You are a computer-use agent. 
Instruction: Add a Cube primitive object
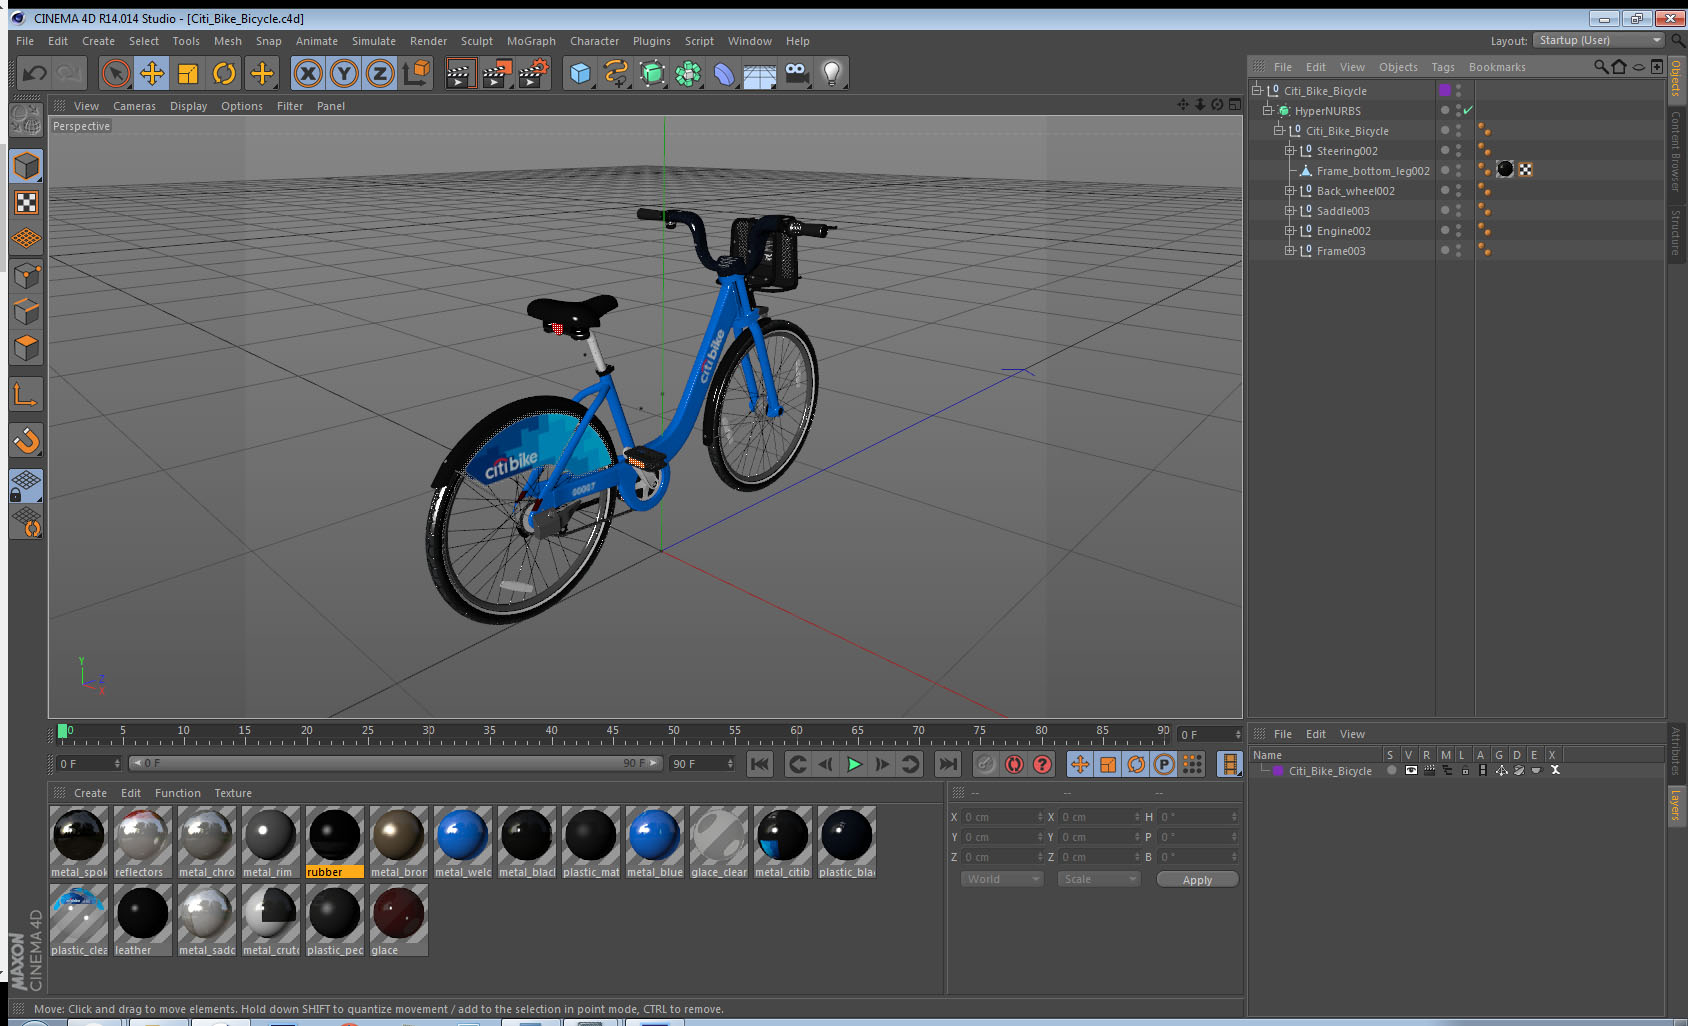[x=580, y=73]
